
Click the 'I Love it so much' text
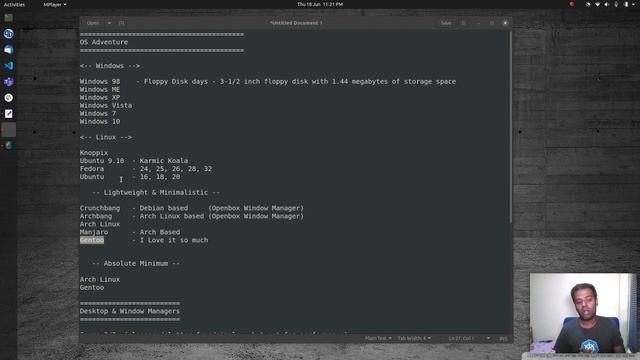tap(174, 240)
